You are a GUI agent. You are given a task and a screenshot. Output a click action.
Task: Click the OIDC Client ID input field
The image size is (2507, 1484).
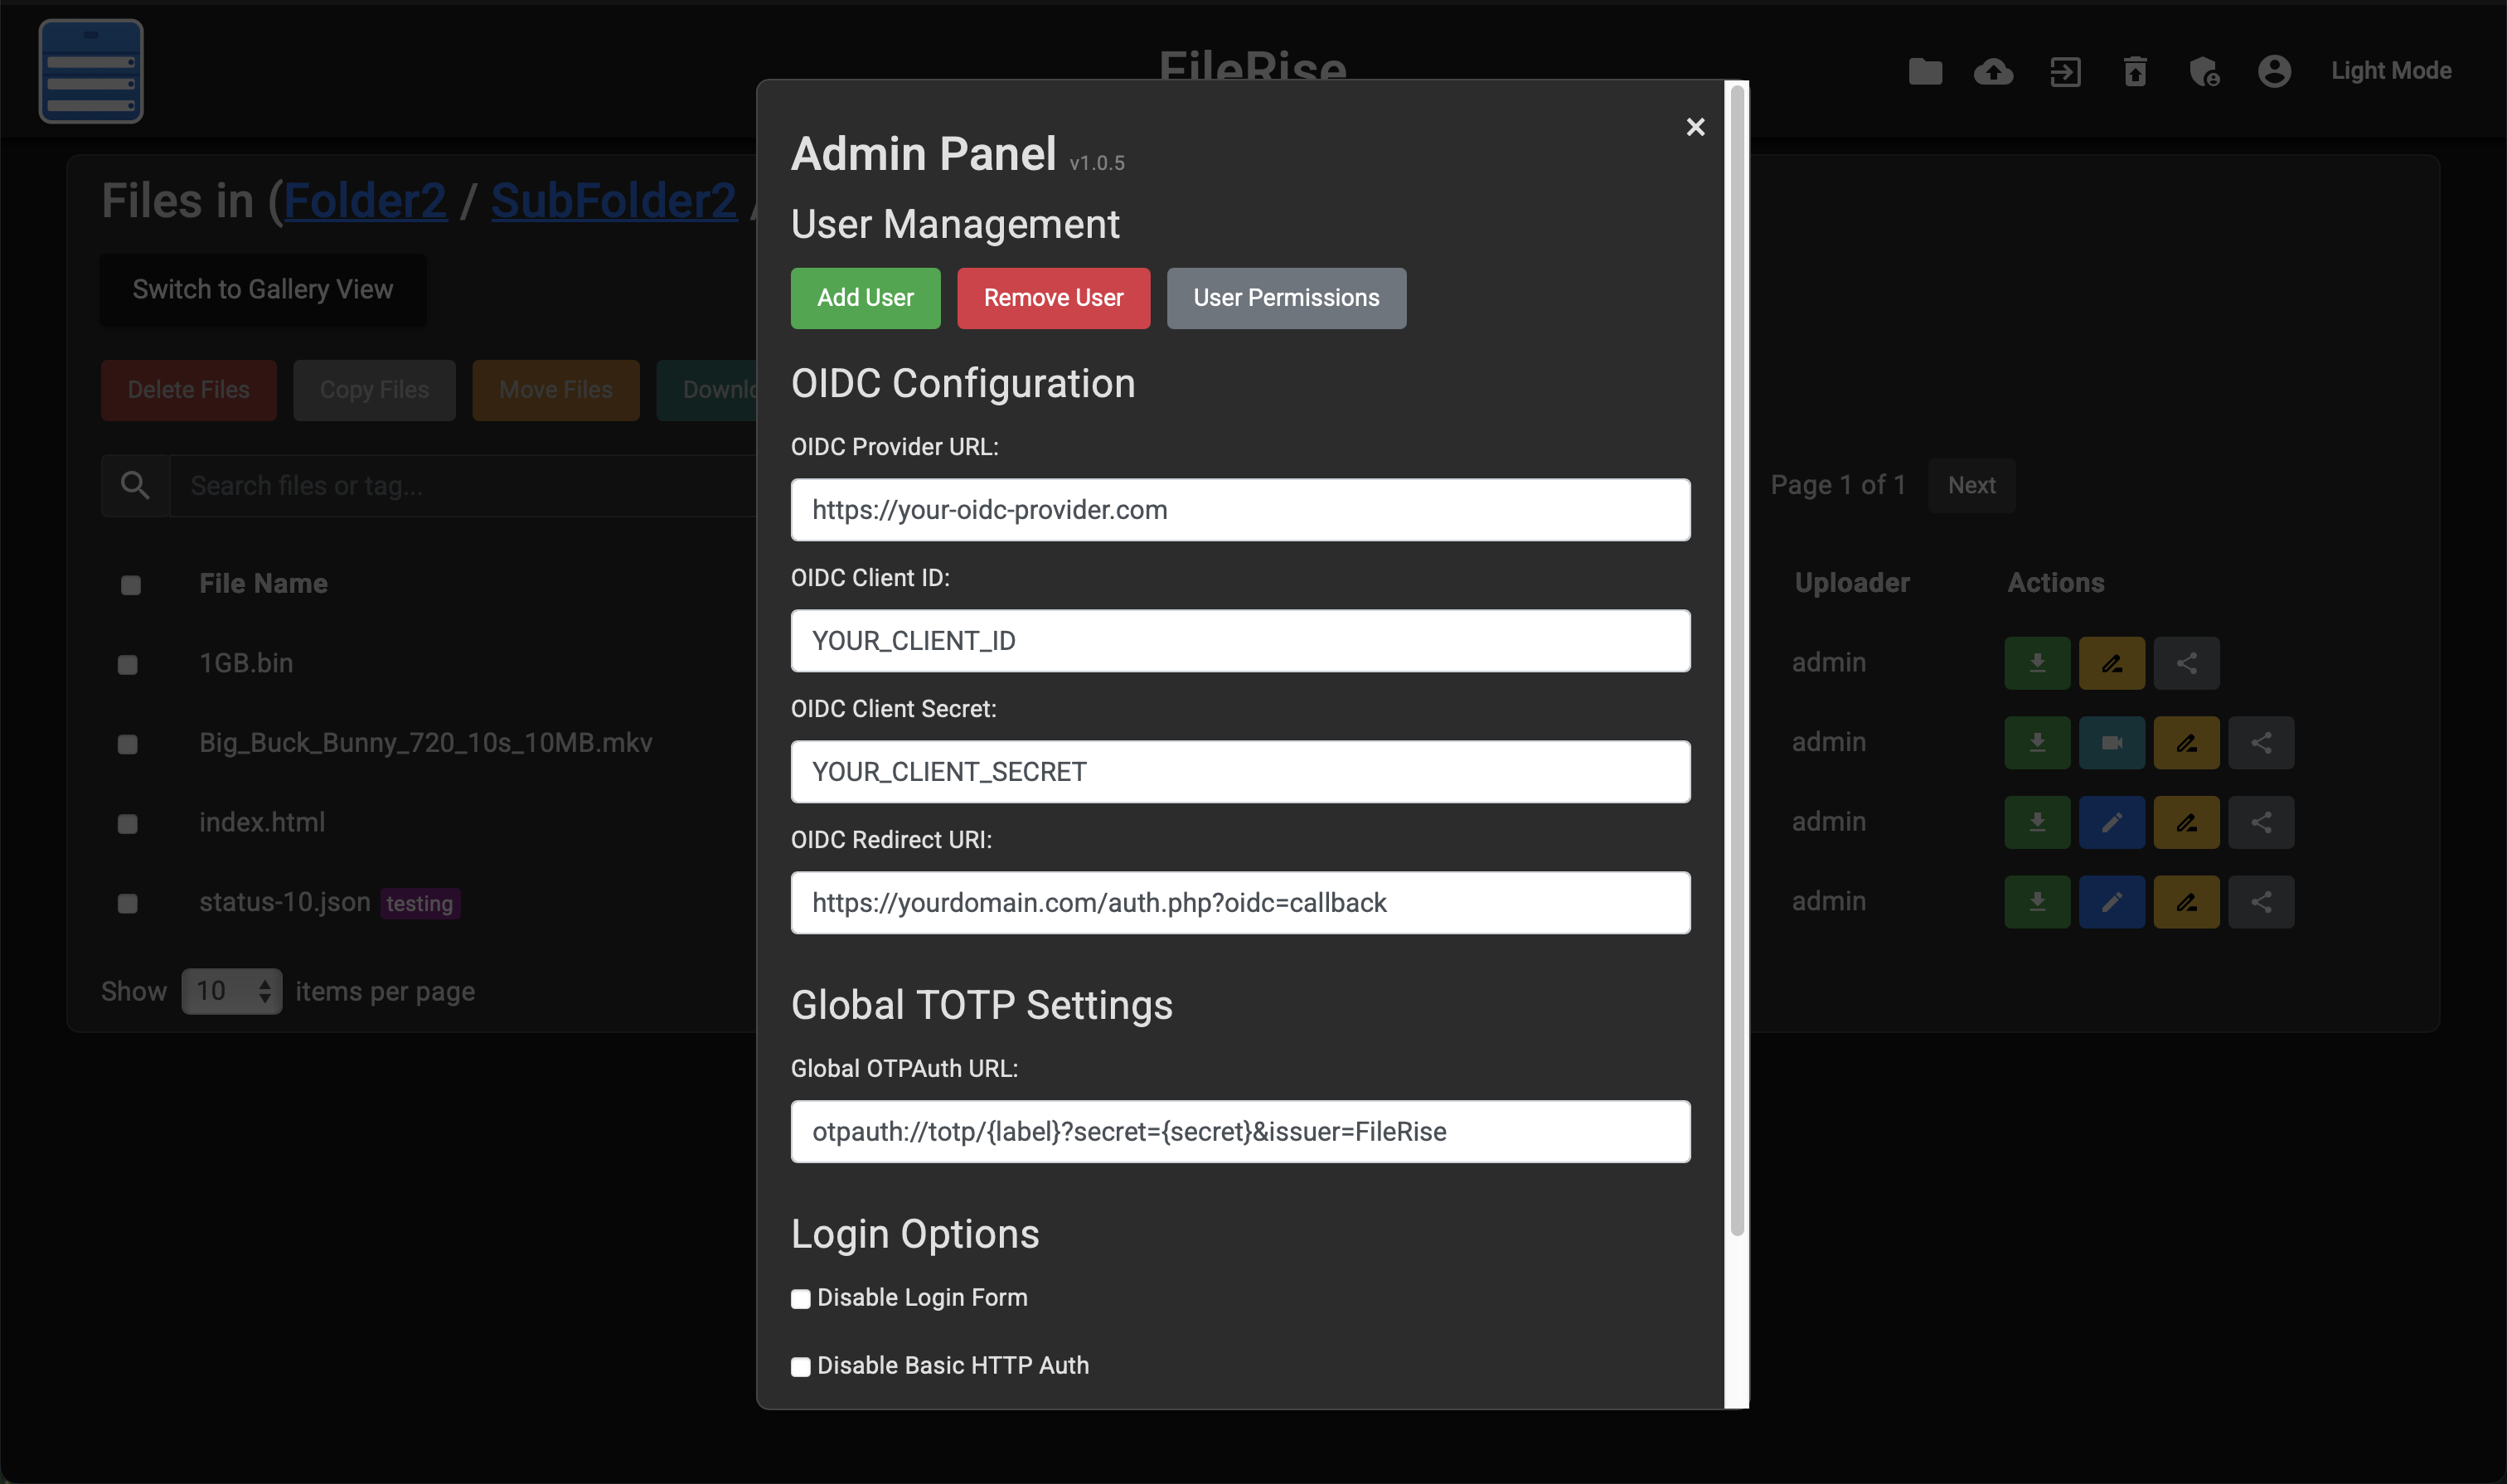pos(1240,641)
